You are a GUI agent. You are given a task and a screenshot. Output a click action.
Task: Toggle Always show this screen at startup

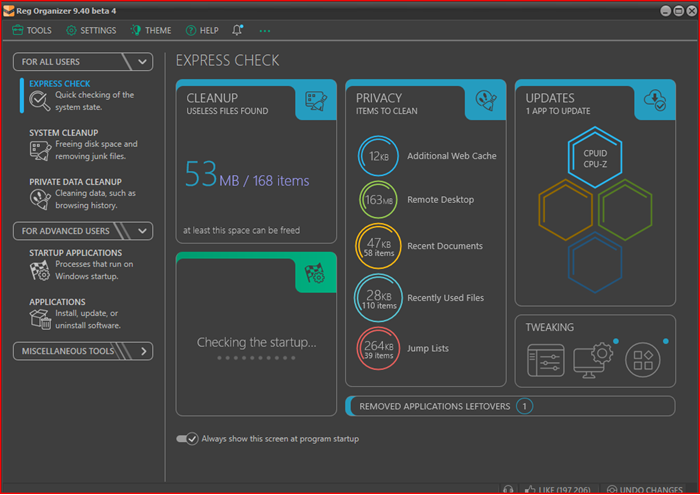187,439
